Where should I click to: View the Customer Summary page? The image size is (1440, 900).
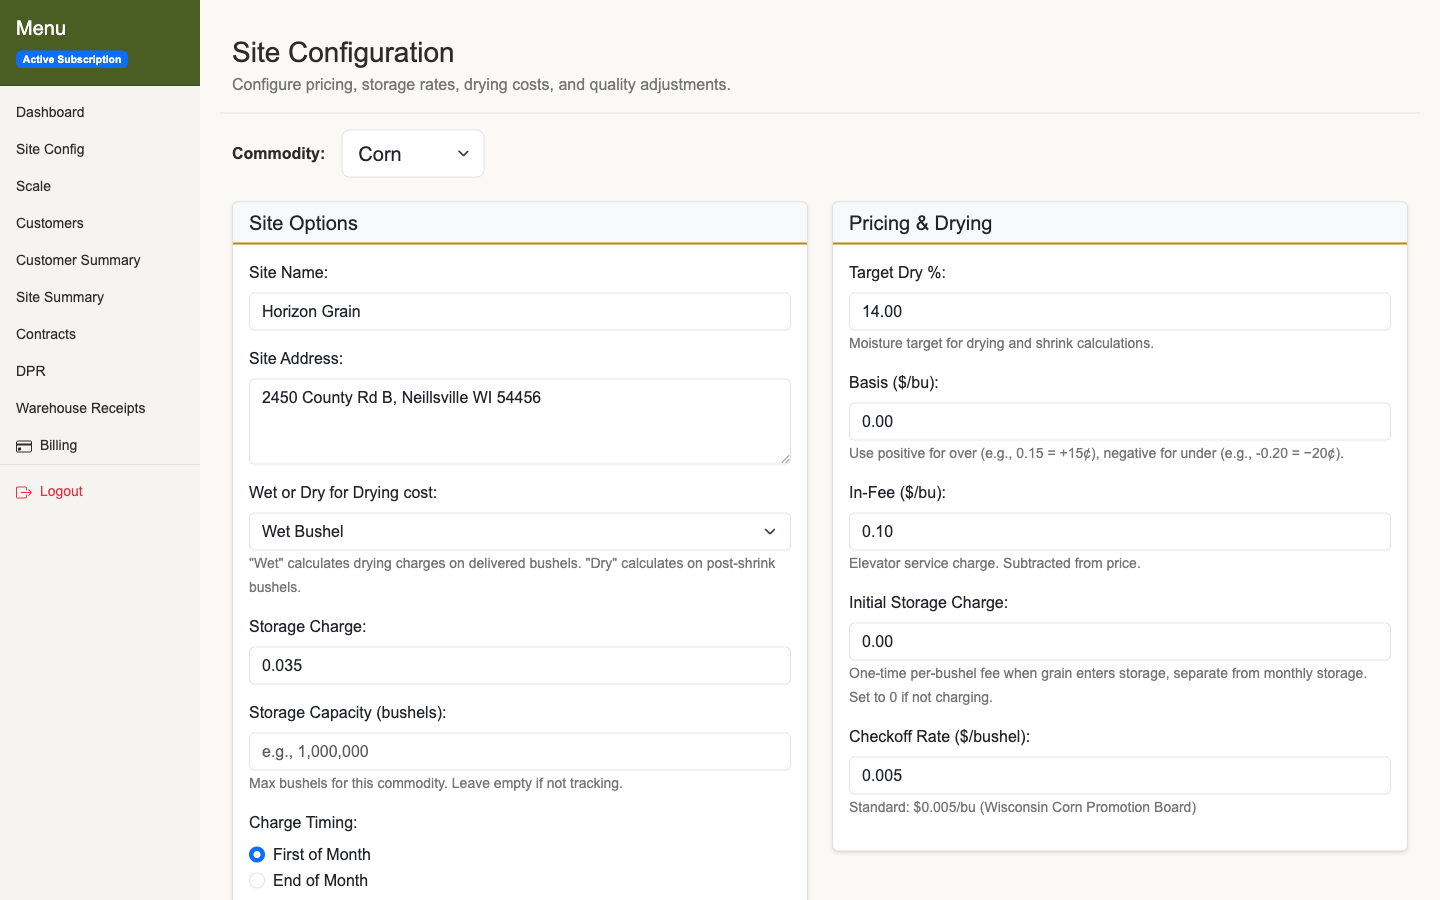click(77, 260)
